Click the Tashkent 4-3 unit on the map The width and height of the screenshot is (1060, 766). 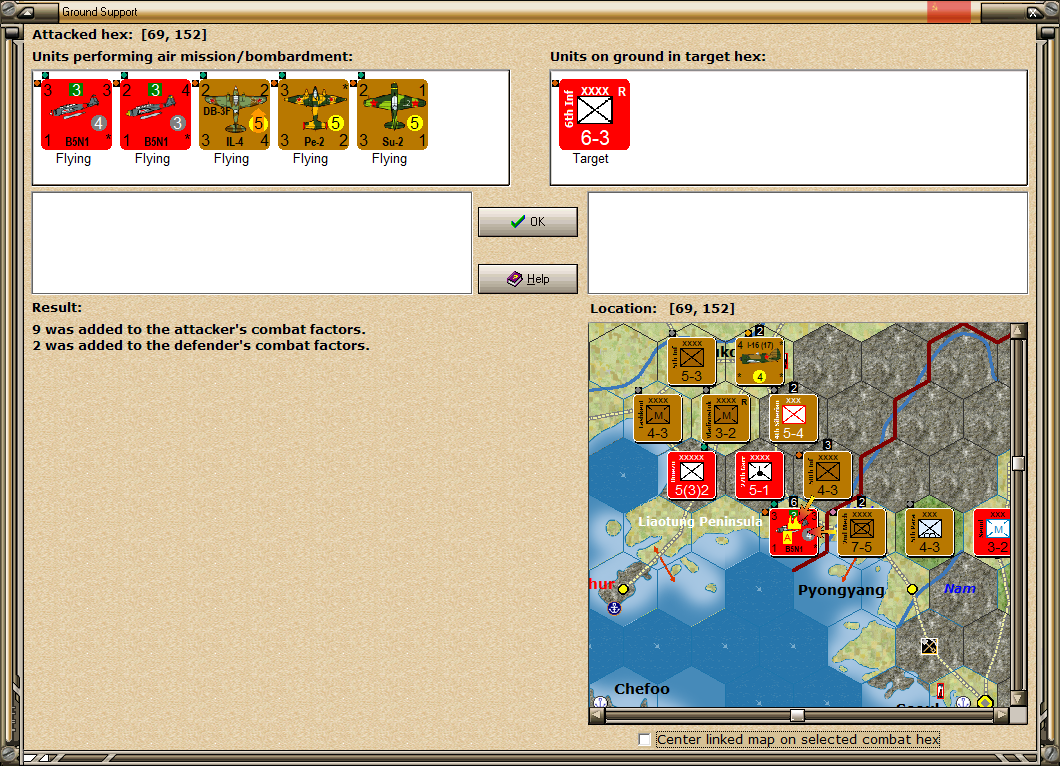pyautogui.click(x=657, y=420)
